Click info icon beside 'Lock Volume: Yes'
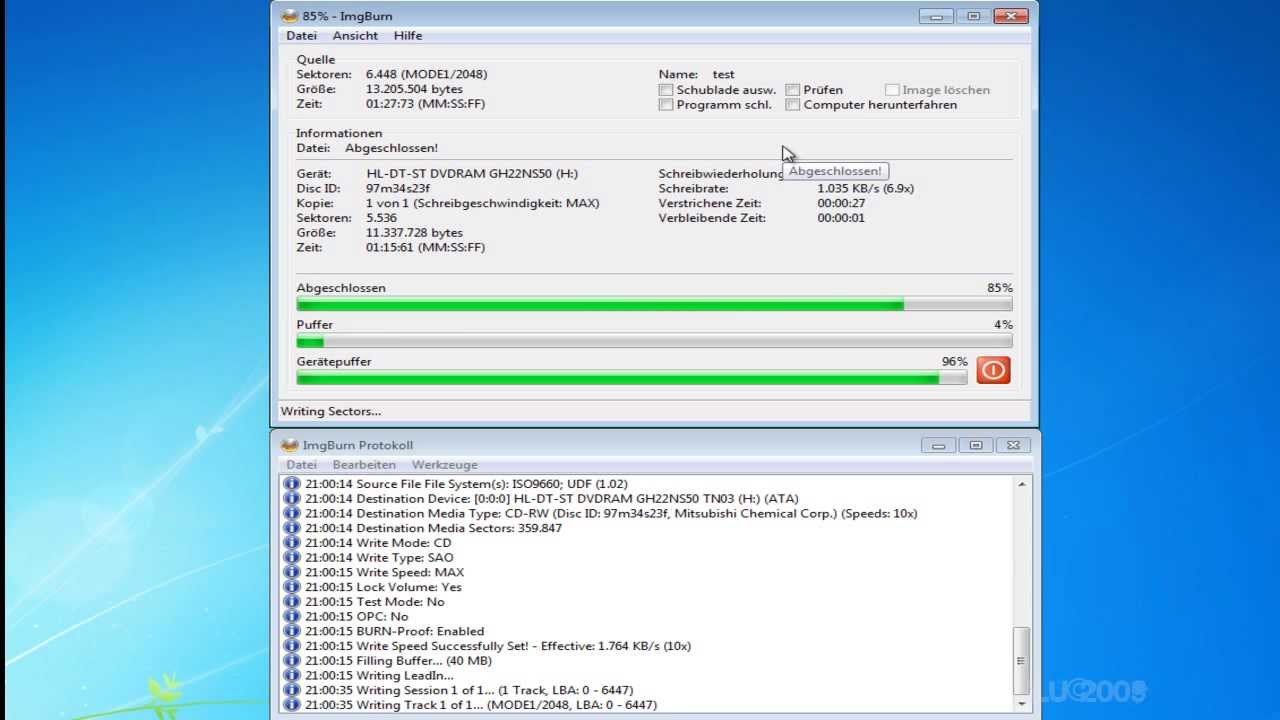 click(292, 587)
